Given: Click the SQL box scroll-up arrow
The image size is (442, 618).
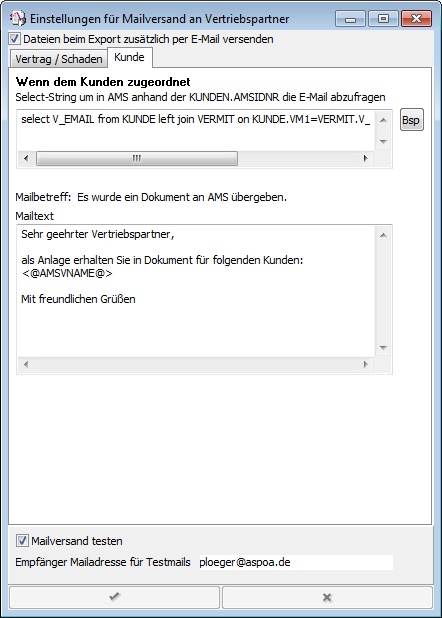Looking at the screenshot, I should pos(383,120).
